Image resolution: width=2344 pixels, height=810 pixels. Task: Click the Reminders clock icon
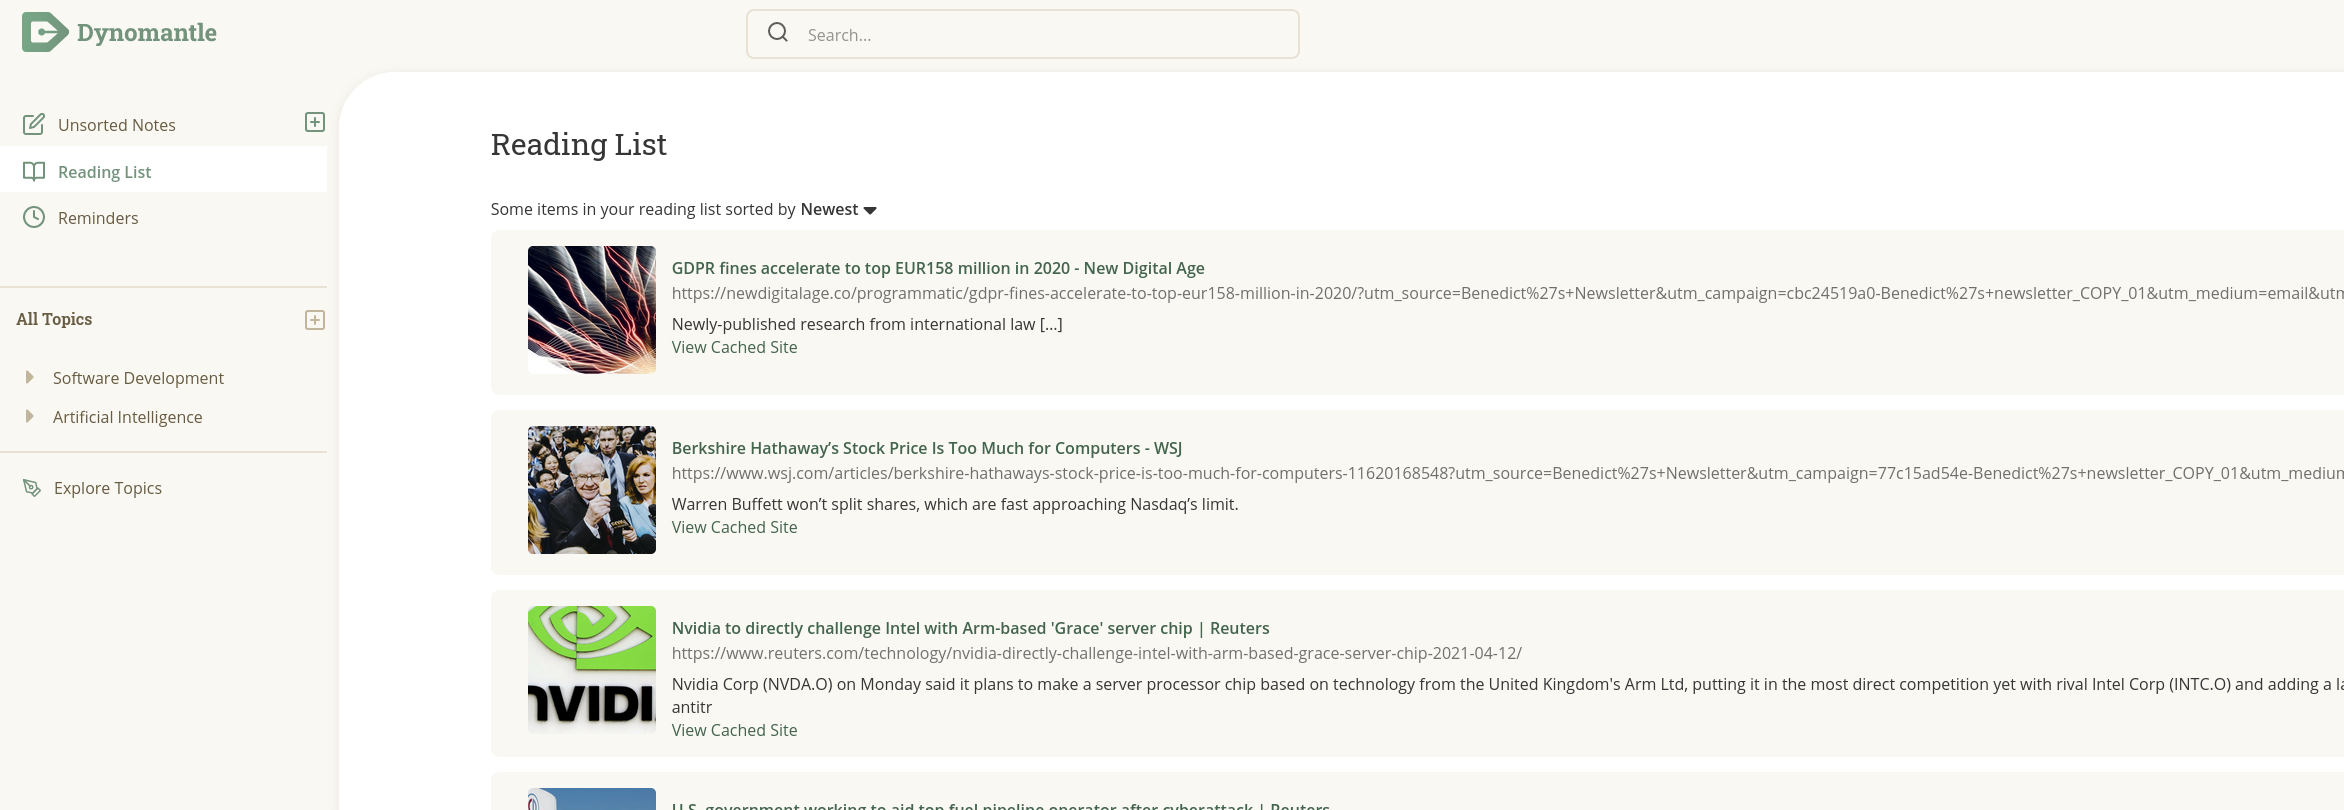34,217
